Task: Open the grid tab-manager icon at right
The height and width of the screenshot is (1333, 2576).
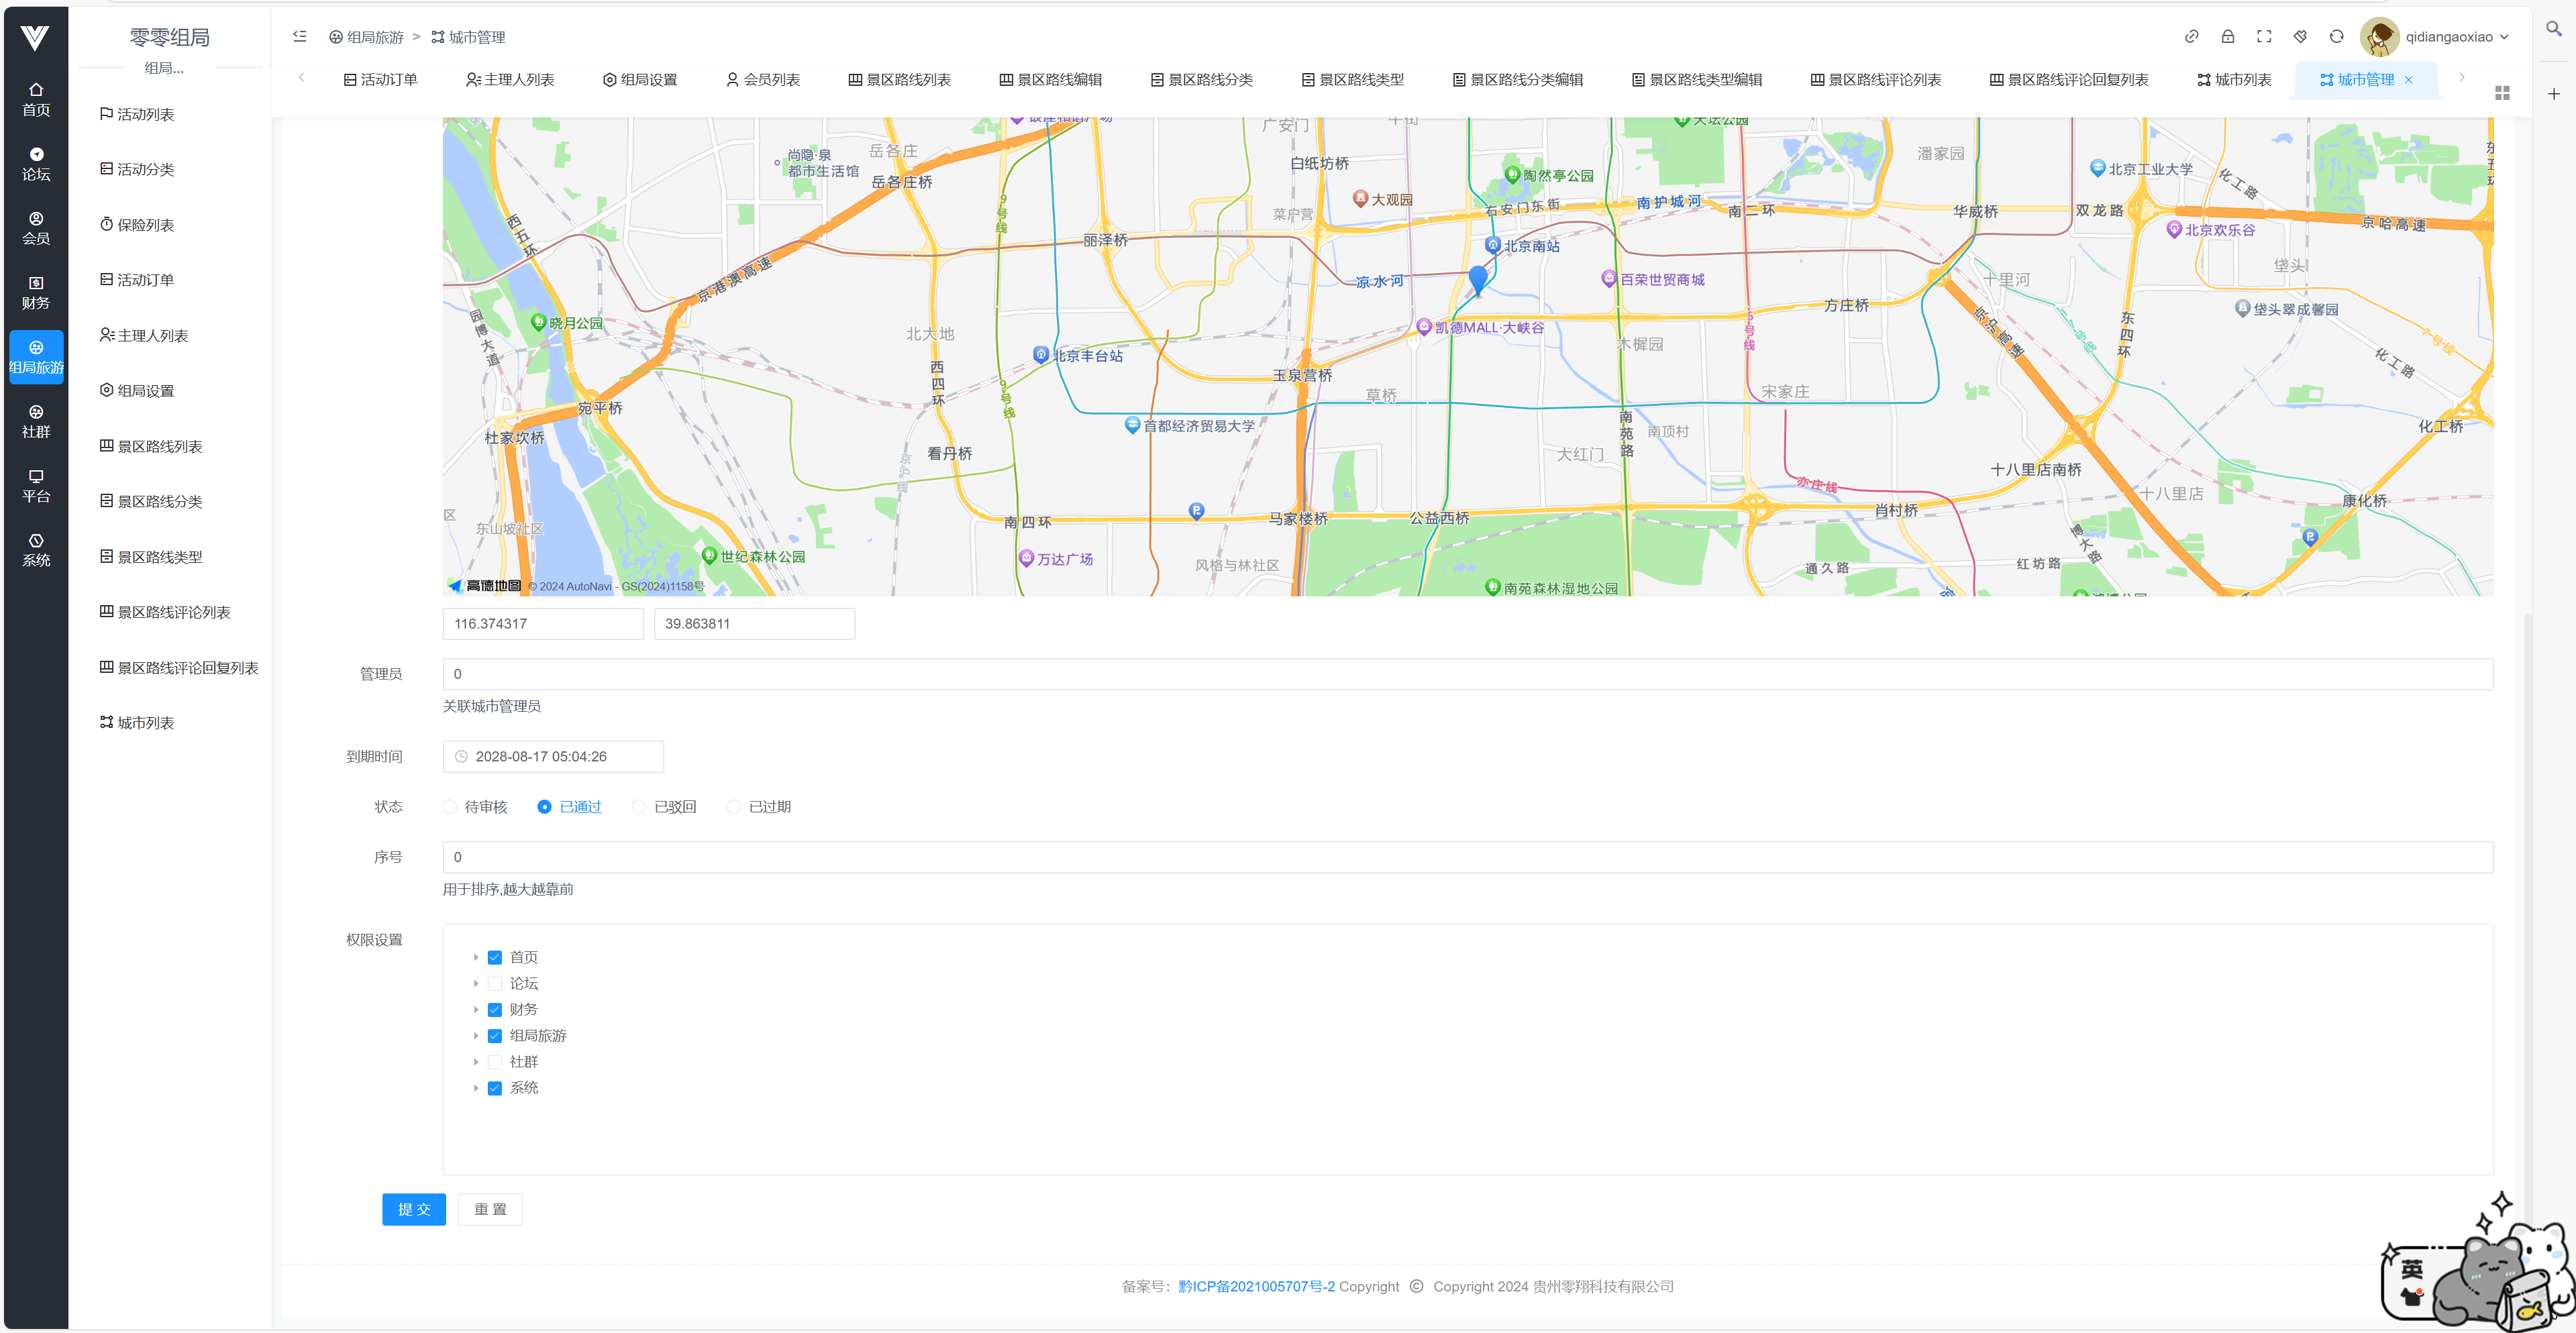Action: (2502, 93)
